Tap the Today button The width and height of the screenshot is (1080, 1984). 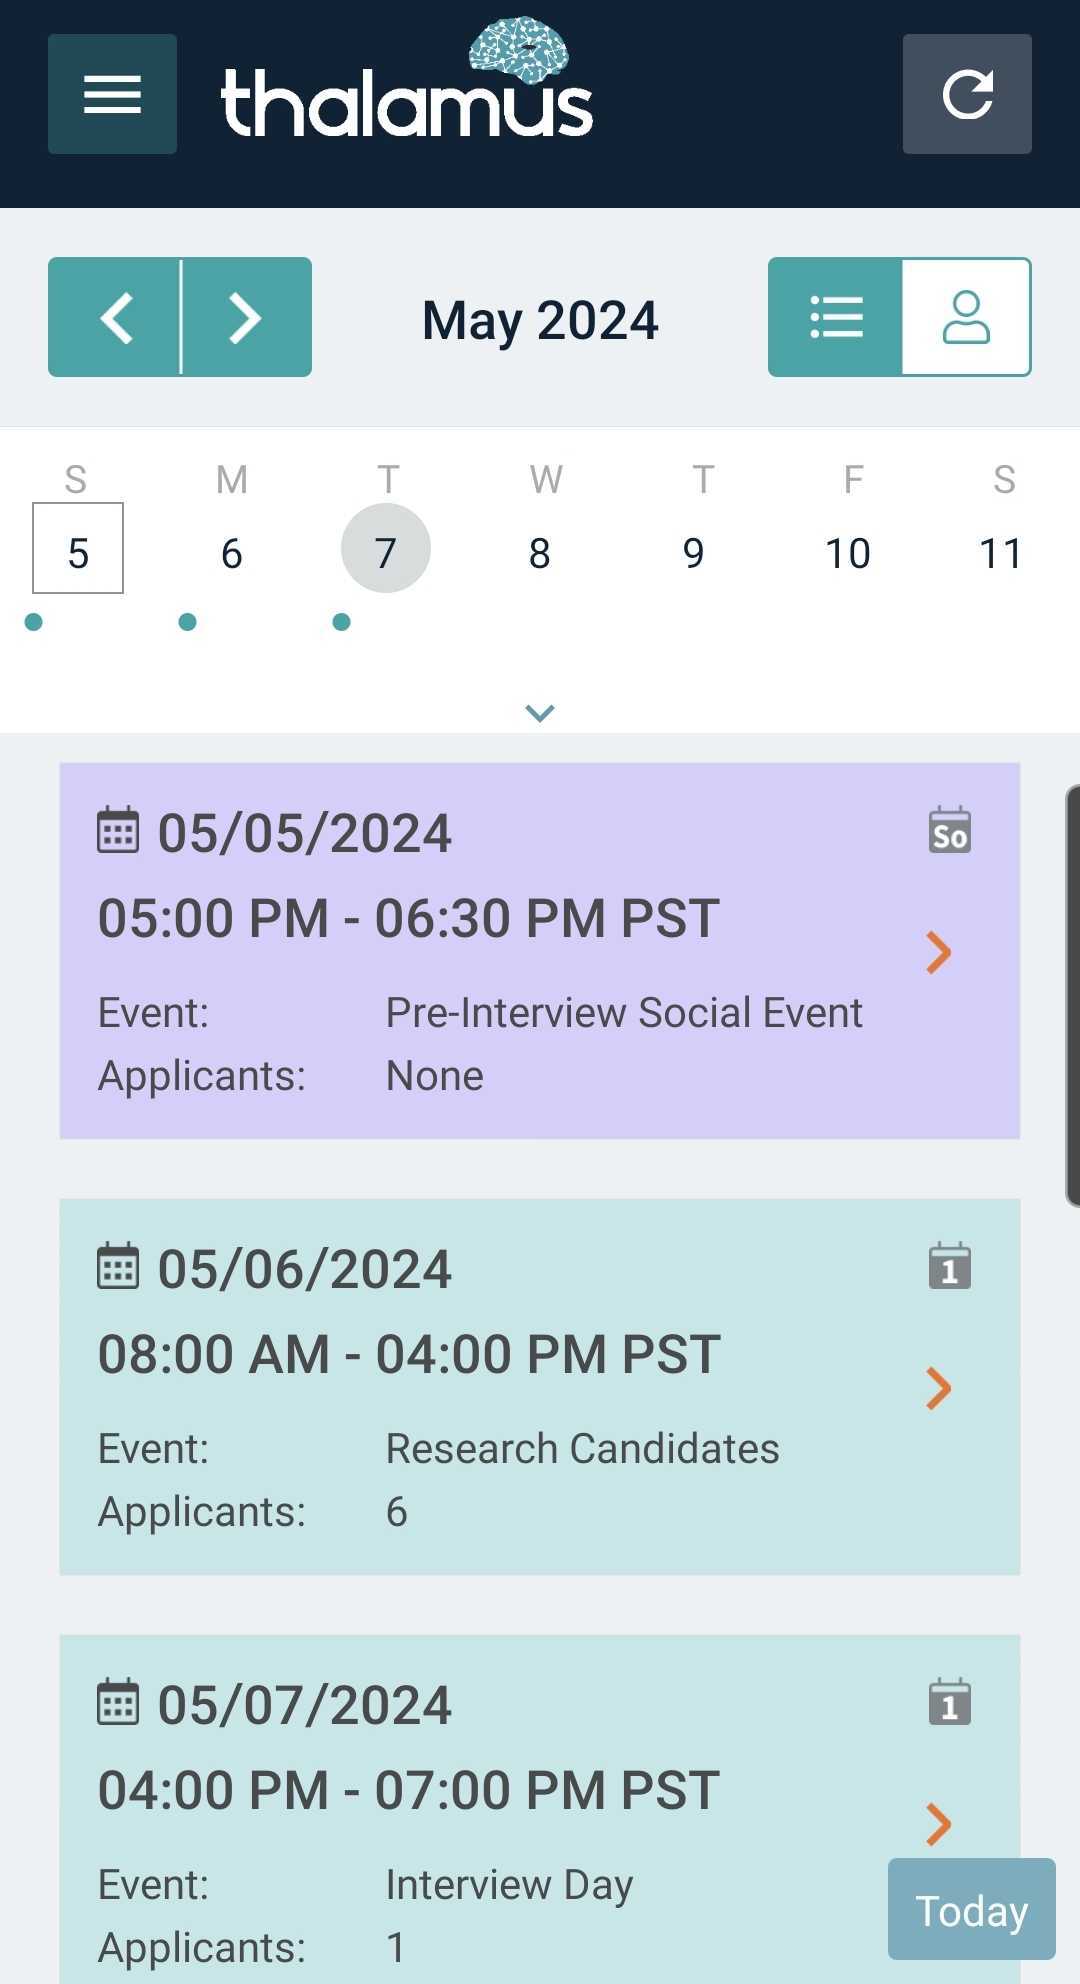coord(972,1909)
